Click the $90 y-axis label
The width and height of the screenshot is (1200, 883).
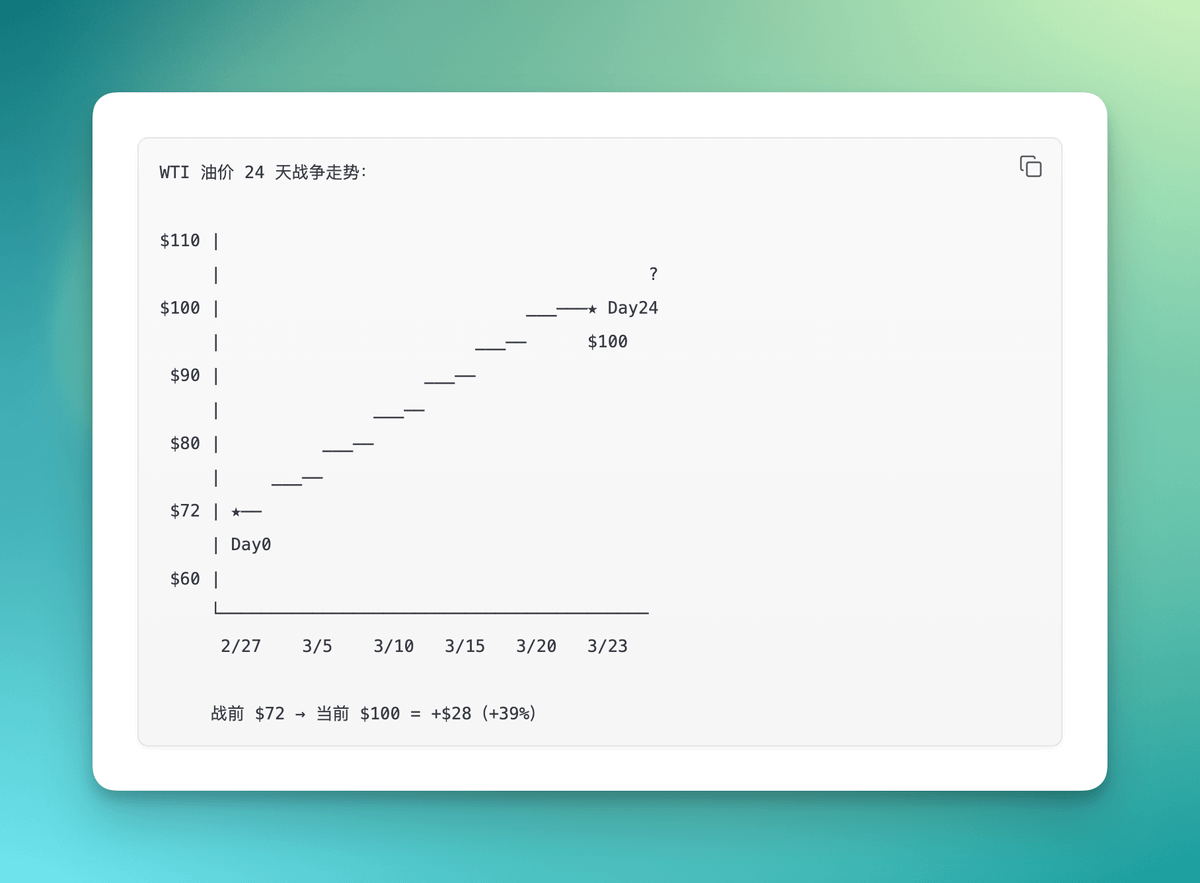click(x=185, y=376)
